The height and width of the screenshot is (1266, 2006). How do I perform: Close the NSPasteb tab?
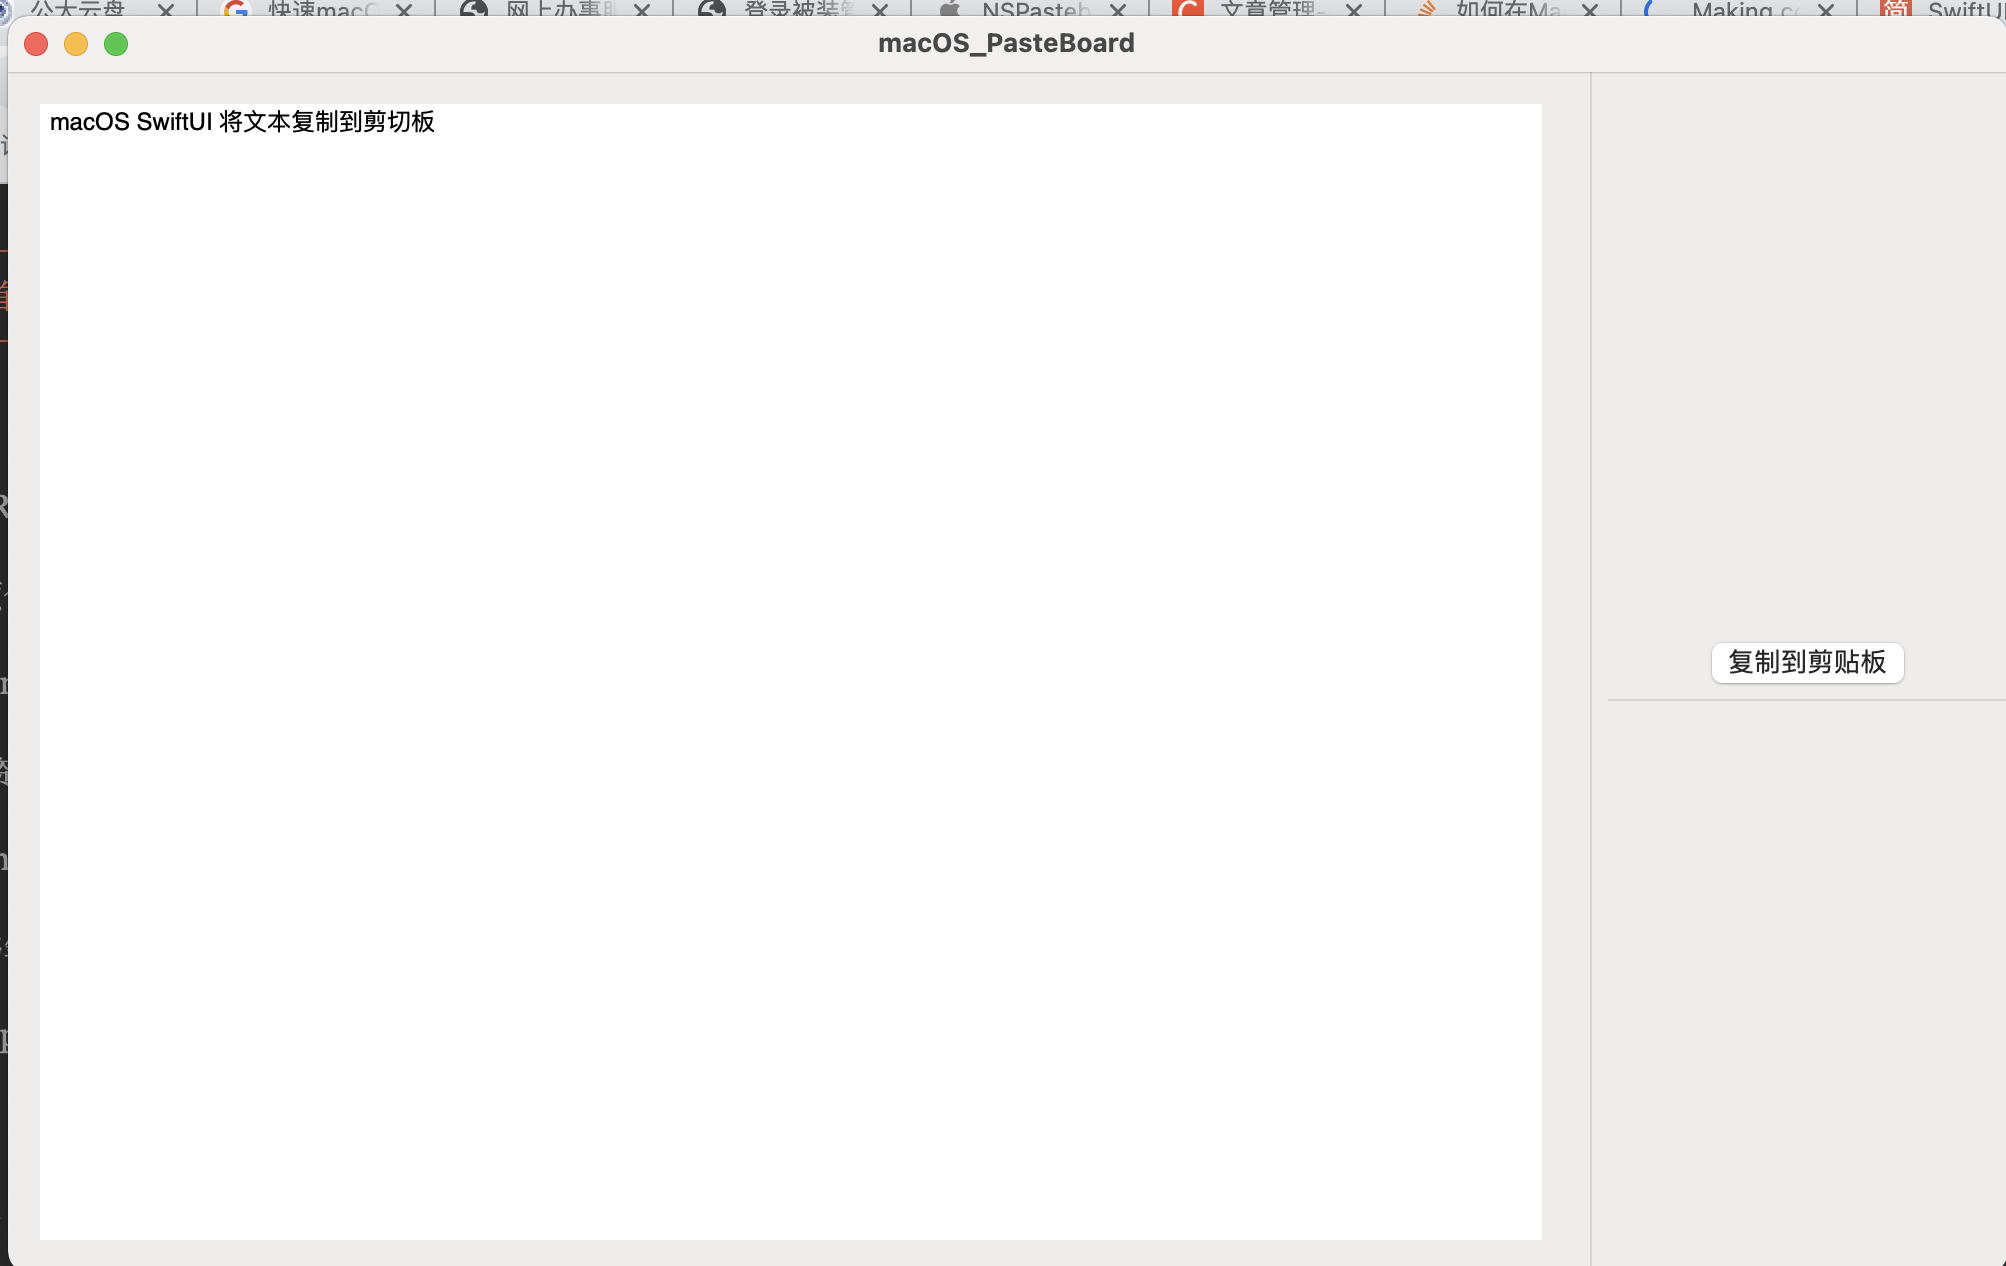pyautogui.click(x=1118, y=10)
